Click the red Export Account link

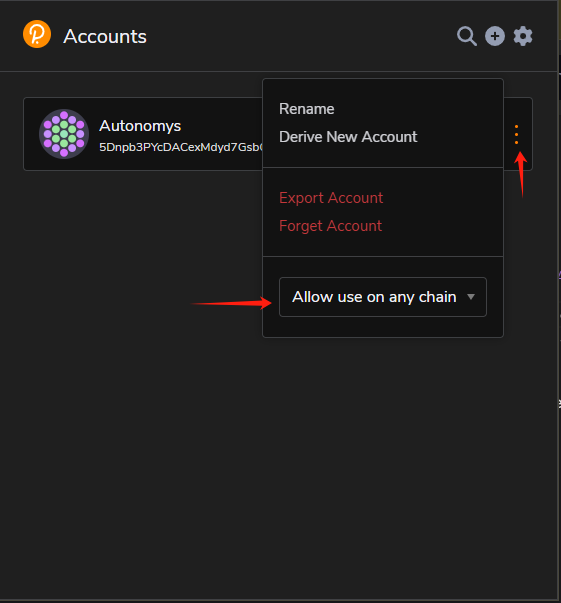pyautogui.click(x=331, y=198)
